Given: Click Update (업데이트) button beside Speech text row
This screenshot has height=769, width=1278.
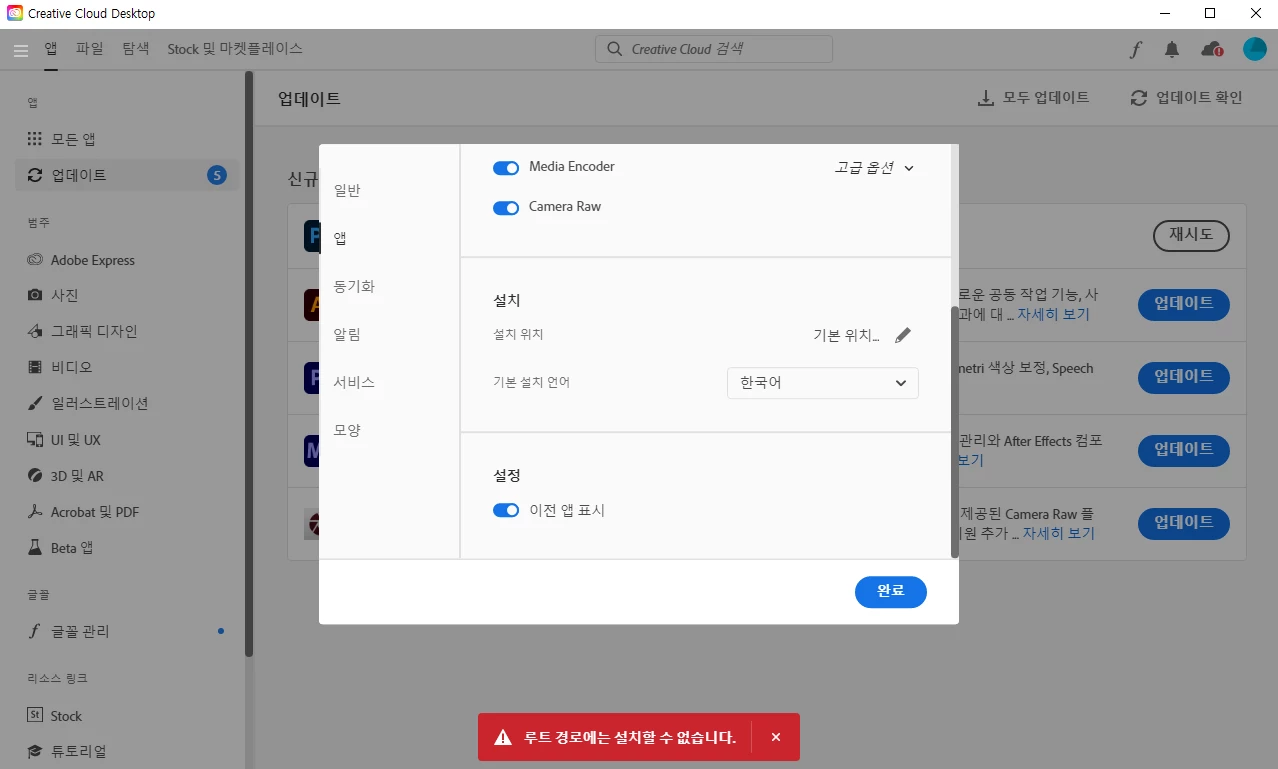Looking at the screenshot, I should tap(1184, 377).
